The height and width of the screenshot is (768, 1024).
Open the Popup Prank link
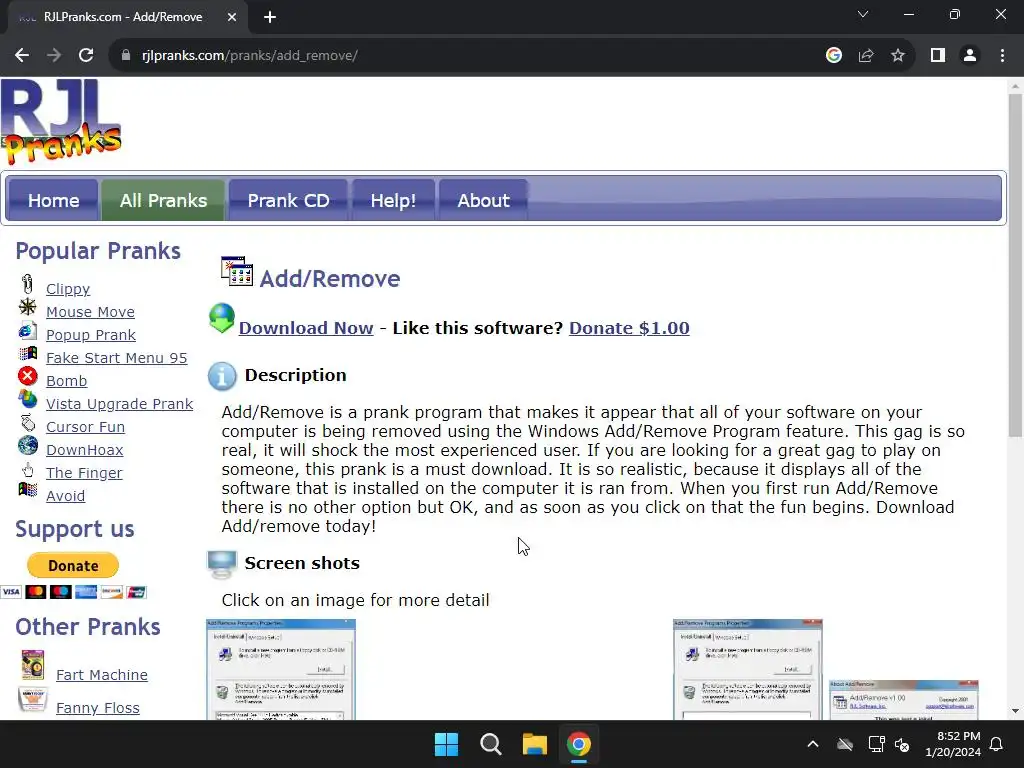(x=91, y=335)
